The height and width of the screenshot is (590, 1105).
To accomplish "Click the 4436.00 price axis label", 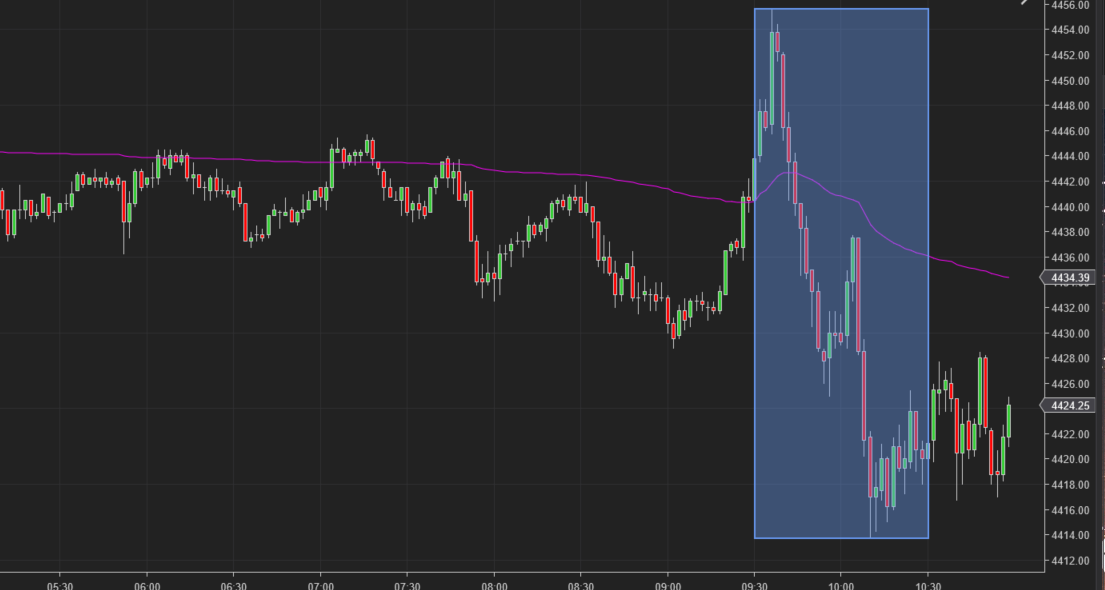I will pos(1070,257).
